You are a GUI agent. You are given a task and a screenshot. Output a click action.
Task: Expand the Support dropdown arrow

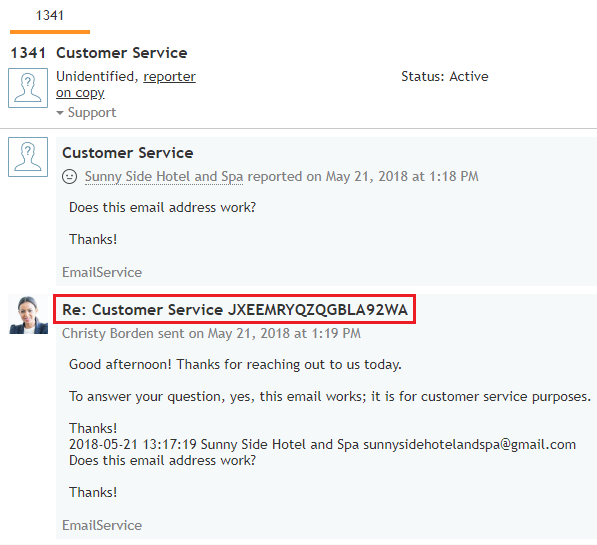pyautogui.click(x=60, y=113)
